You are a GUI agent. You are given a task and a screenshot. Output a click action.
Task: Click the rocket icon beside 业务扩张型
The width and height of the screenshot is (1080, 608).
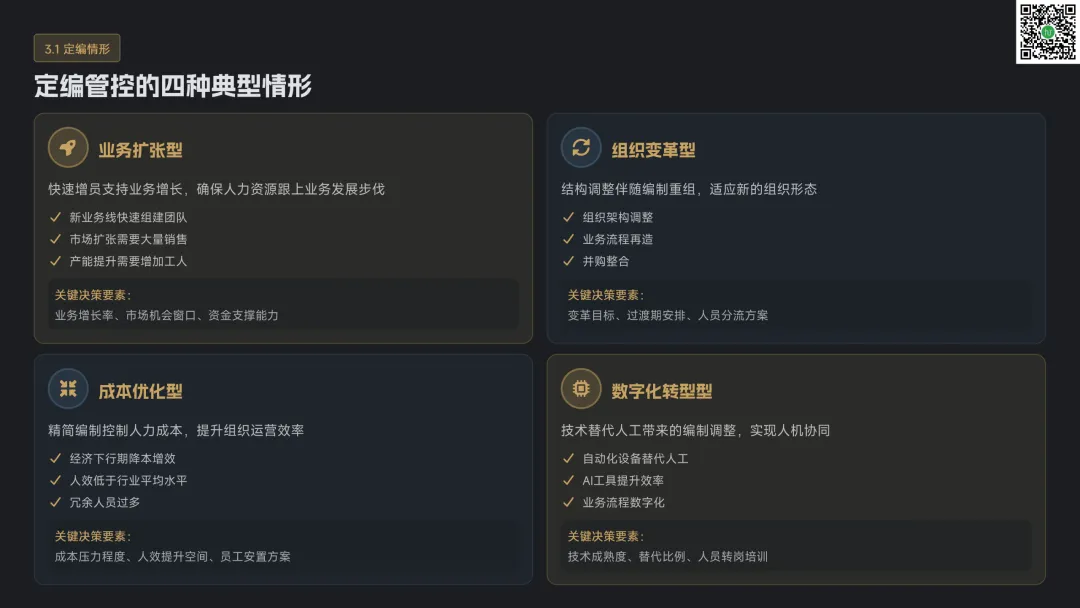(68, 147)
